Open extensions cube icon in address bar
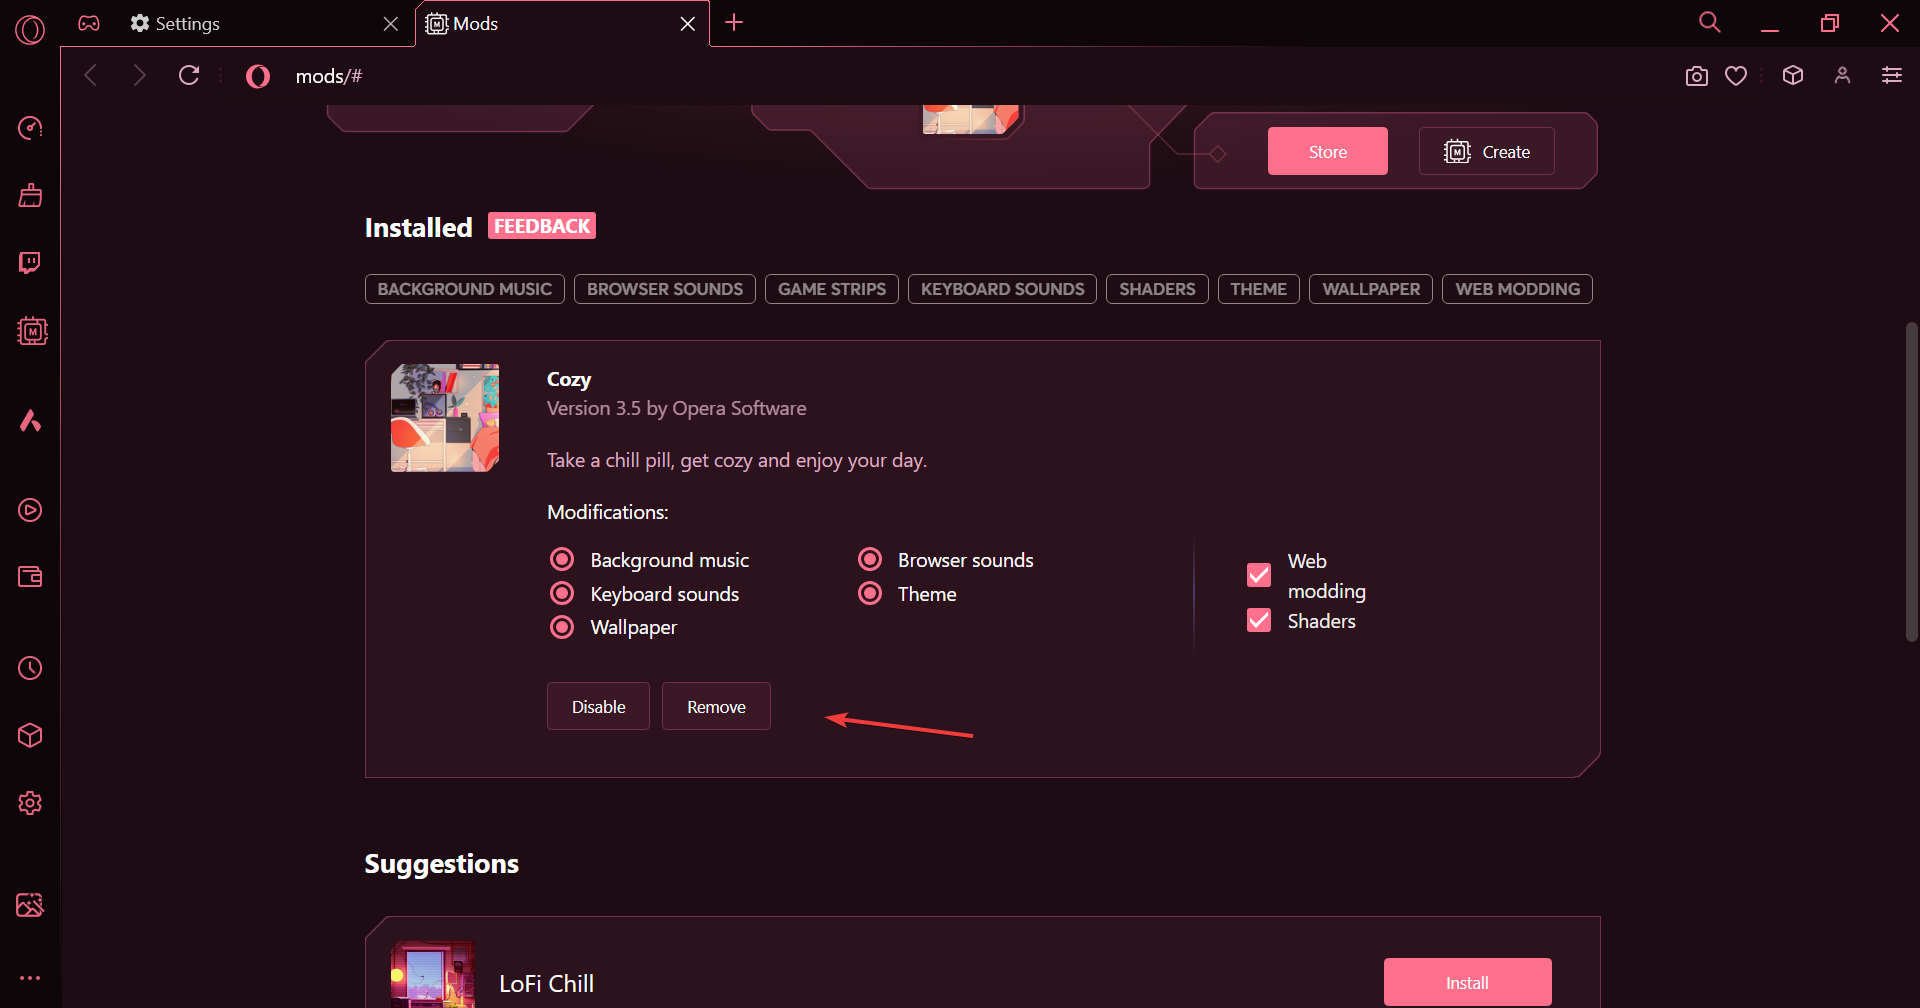The image size is (1920, 1008). click(1793, 75)
